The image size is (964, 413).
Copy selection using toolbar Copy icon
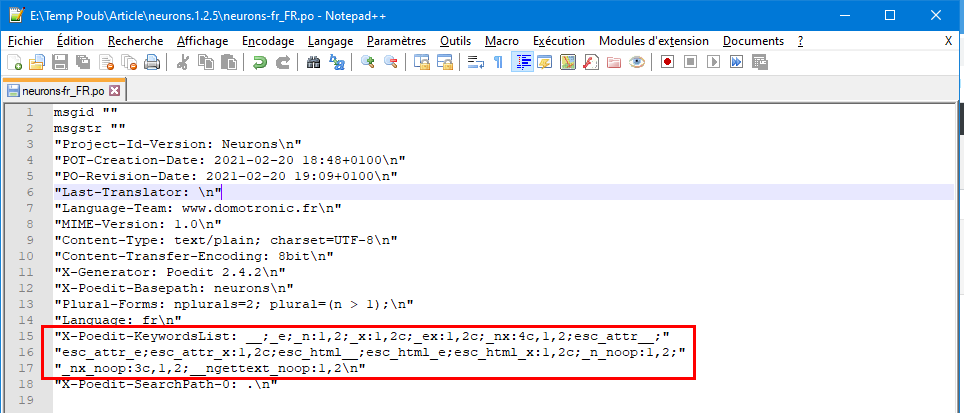tap(206, 62)
